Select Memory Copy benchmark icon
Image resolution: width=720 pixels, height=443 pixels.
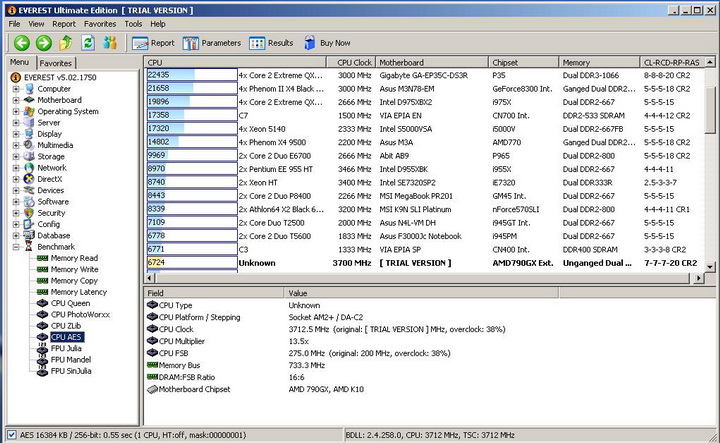pos(43,280)
